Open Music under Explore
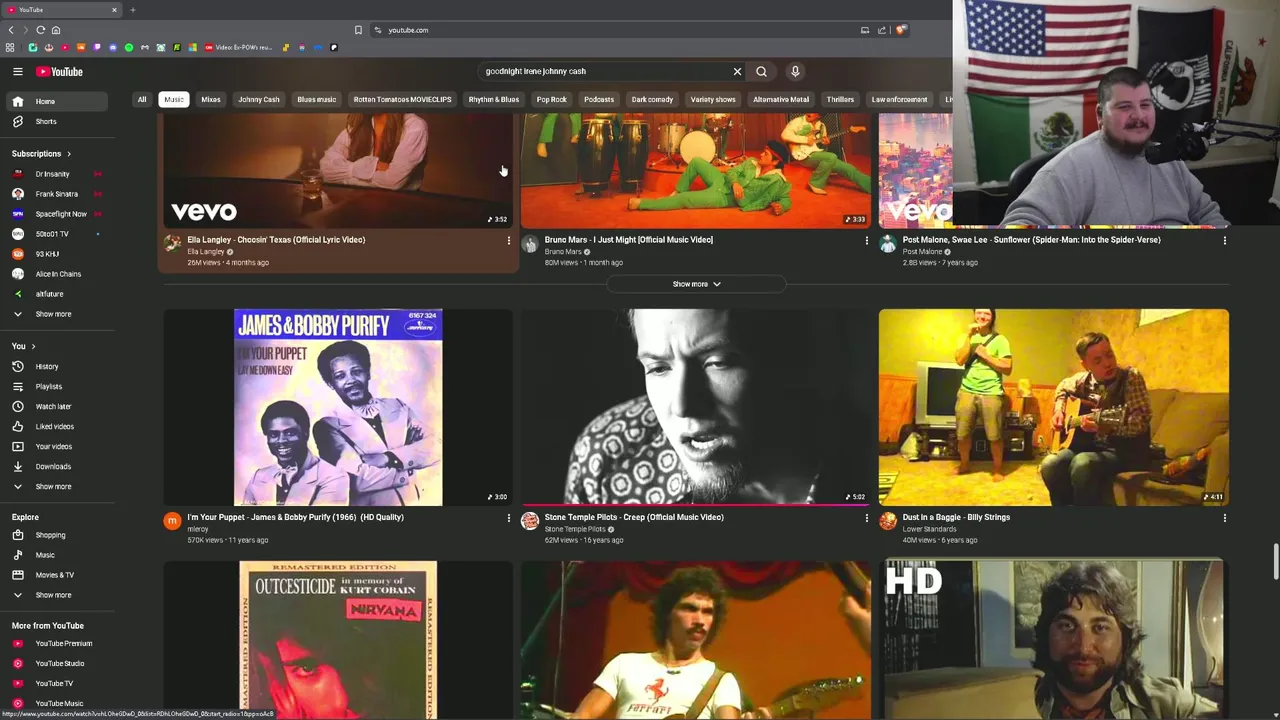 point(58,555)
